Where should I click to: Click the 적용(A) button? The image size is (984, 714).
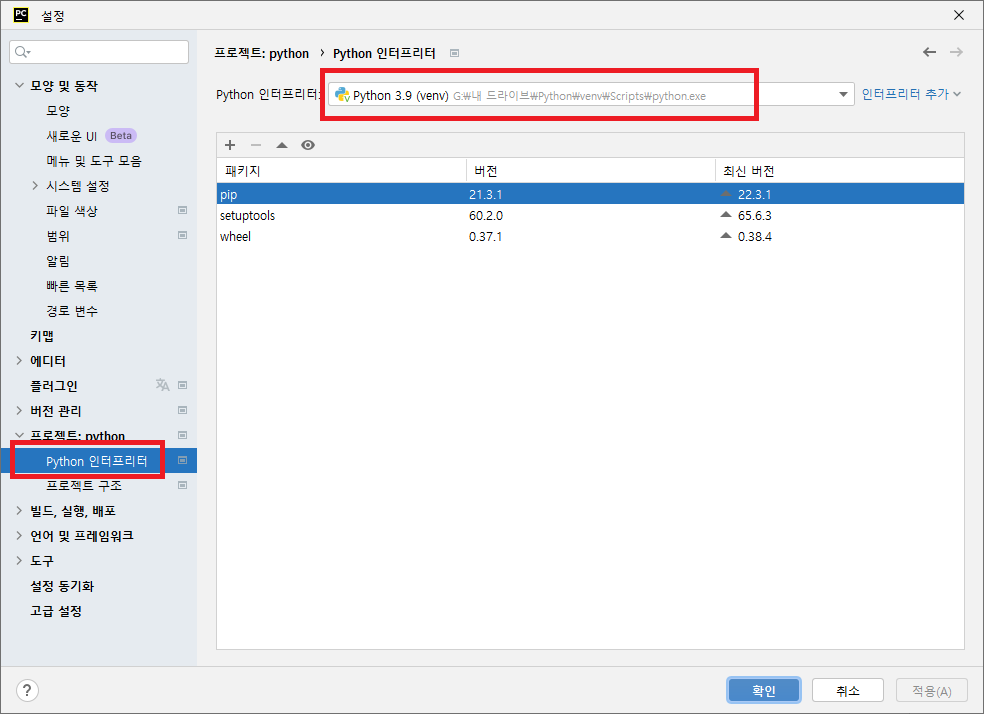click(x=932, y=690)
